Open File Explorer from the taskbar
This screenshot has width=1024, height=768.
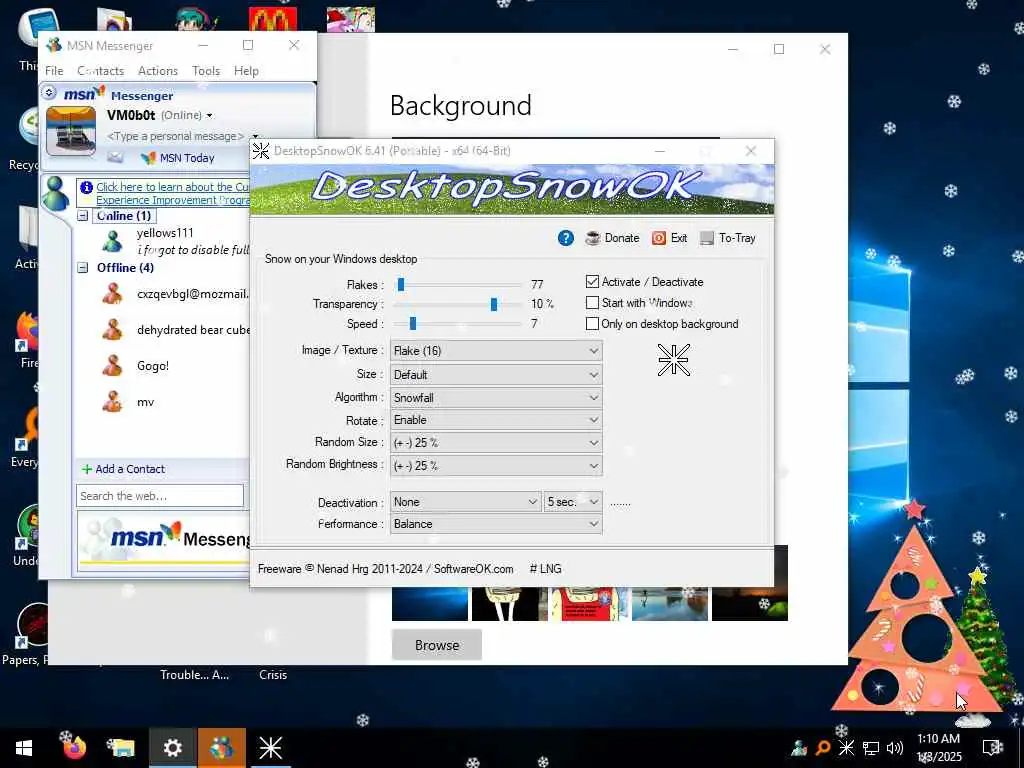point(121,748)
